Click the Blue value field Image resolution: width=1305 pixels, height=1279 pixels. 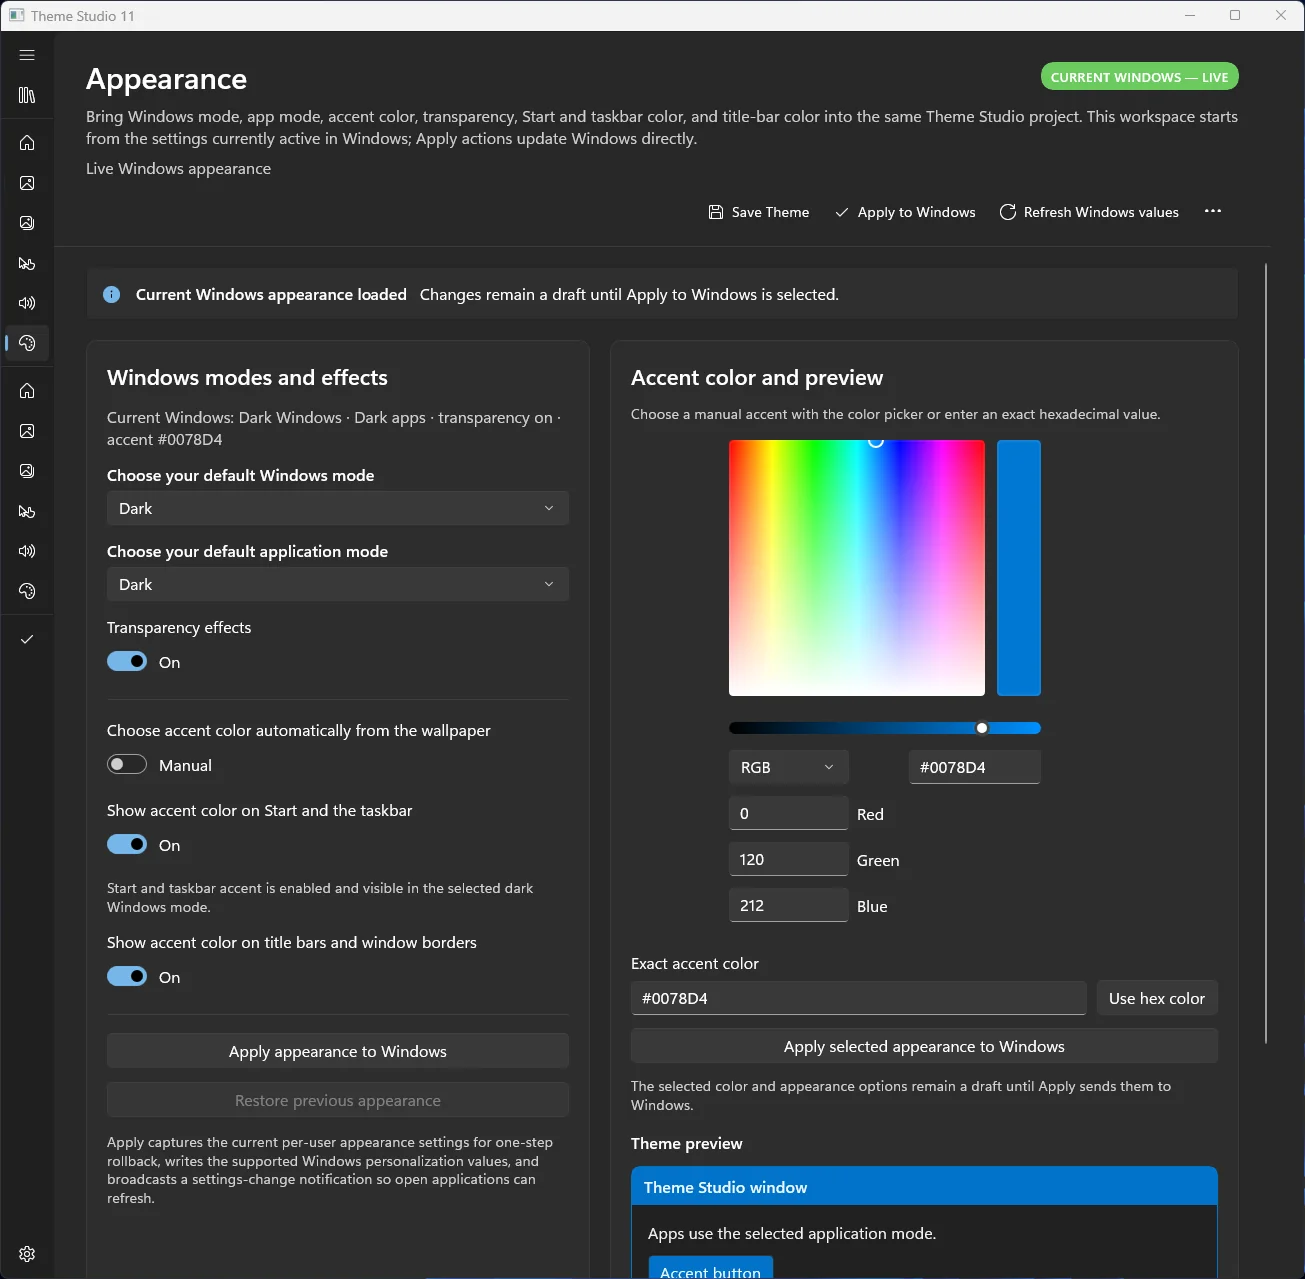(789, 905)
